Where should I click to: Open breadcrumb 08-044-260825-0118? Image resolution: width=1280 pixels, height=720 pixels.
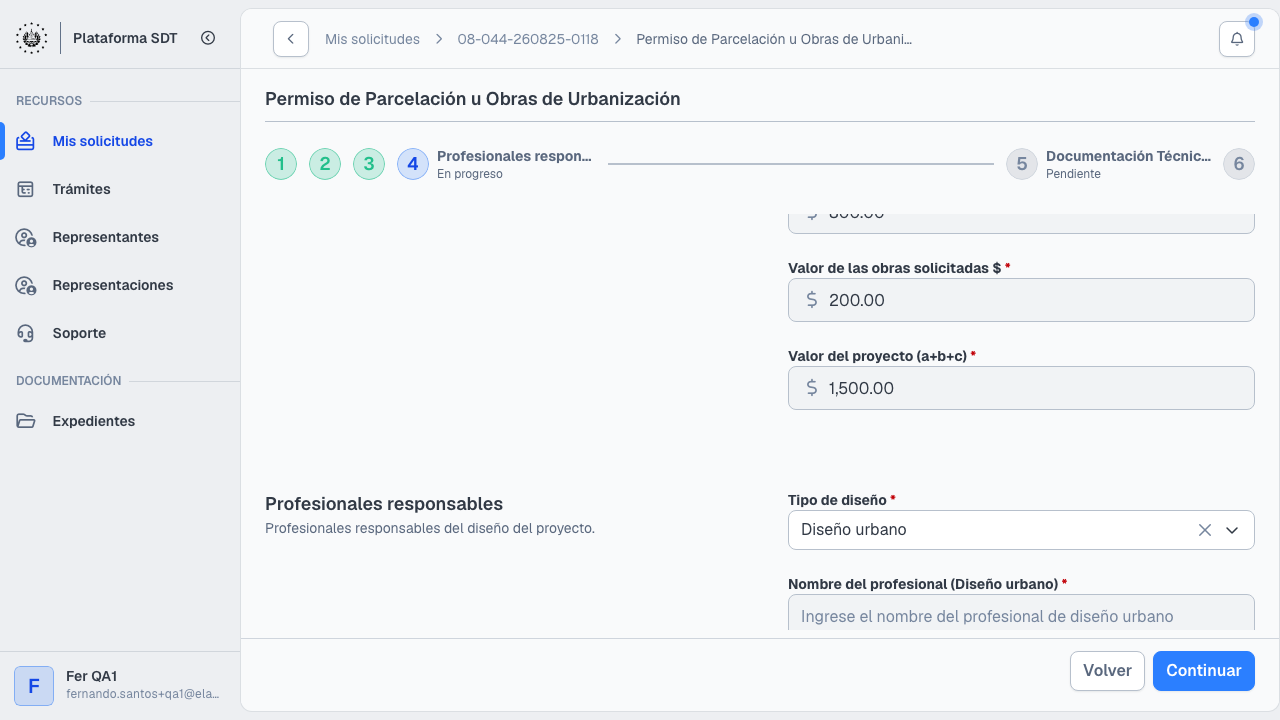point(528,39)
